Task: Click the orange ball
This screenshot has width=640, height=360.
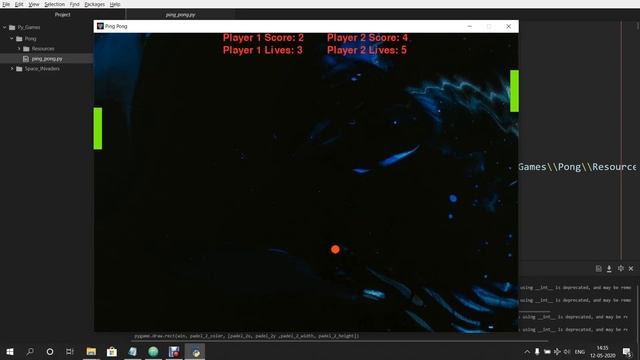Action: (x=335, y=249)
